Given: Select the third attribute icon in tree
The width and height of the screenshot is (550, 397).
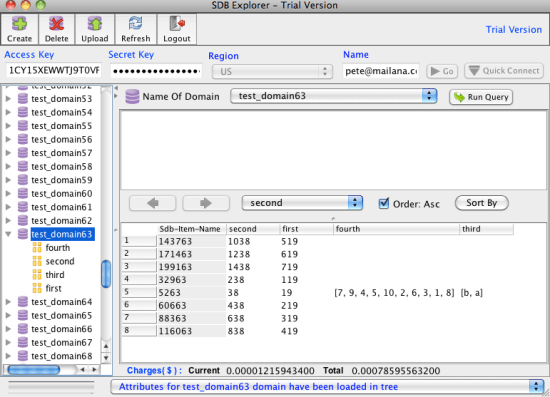Looking at the screenshot, I should point(37,275).
